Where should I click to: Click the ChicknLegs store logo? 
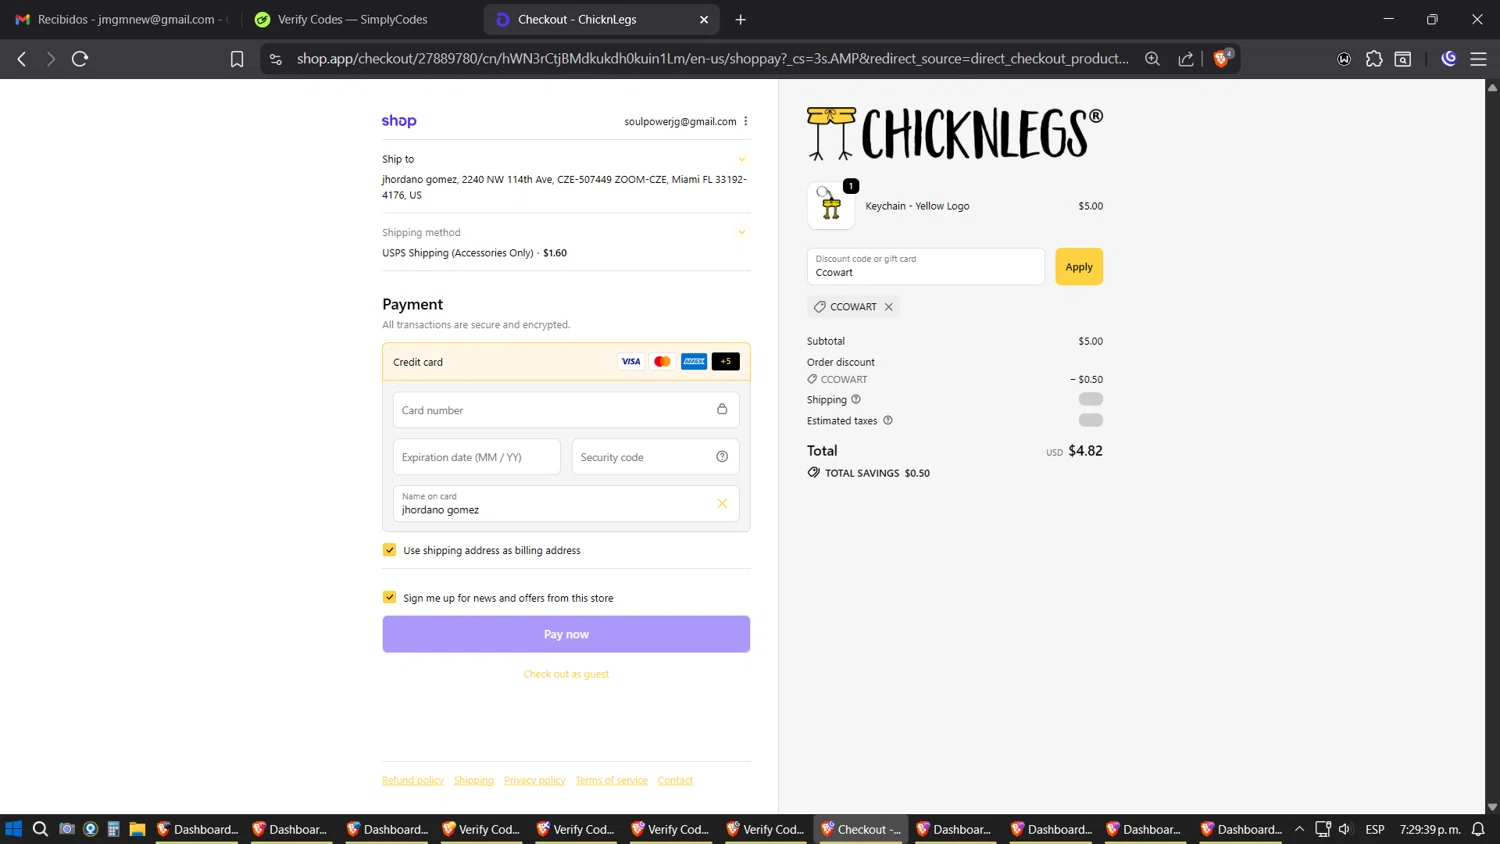pos(955,133)
